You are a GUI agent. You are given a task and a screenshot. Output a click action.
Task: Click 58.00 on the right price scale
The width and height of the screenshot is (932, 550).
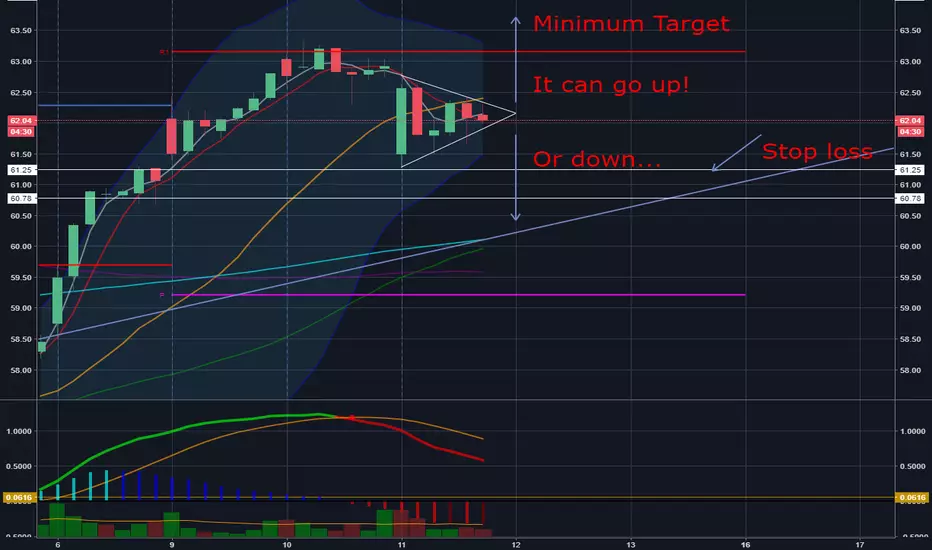[x=910, y=370]
